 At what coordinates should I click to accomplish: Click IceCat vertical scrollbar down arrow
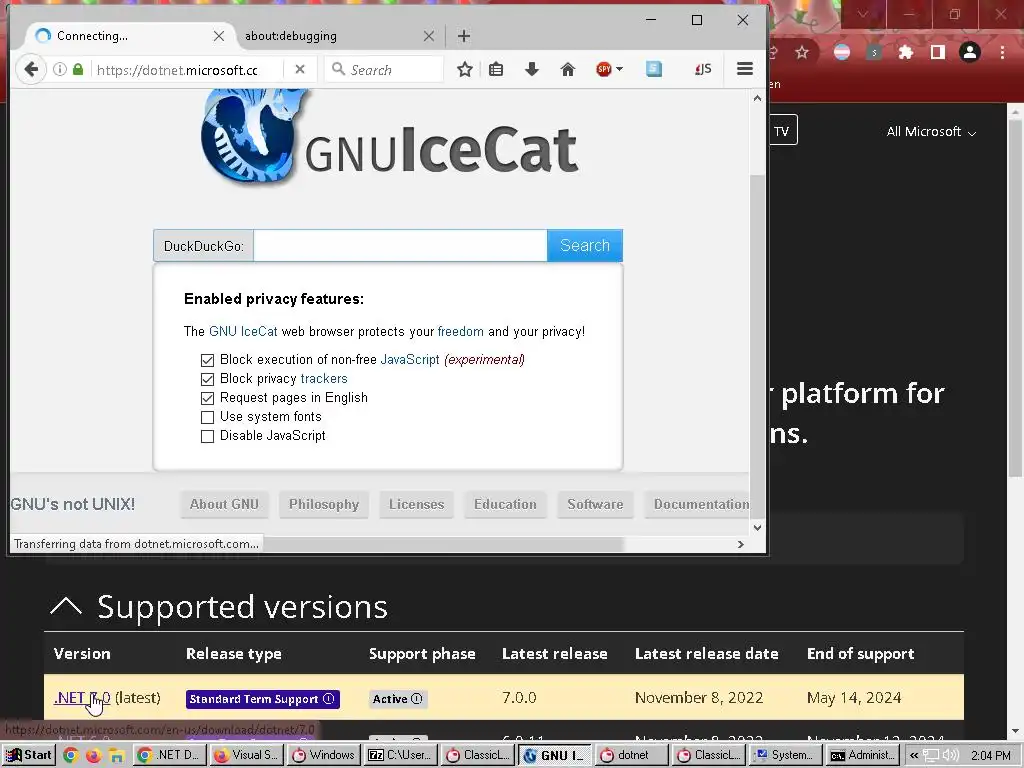coord(757,528)
